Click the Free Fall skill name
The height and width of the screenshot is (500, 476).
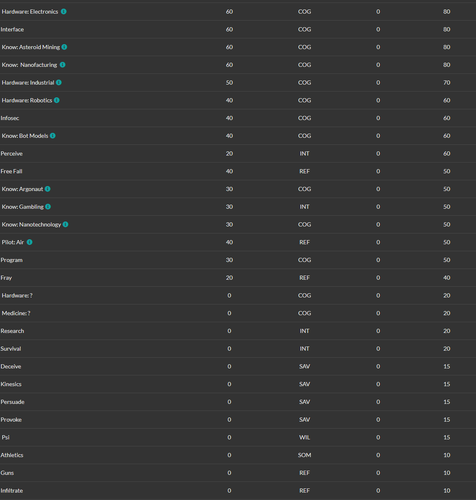click(x=11, y=171)
